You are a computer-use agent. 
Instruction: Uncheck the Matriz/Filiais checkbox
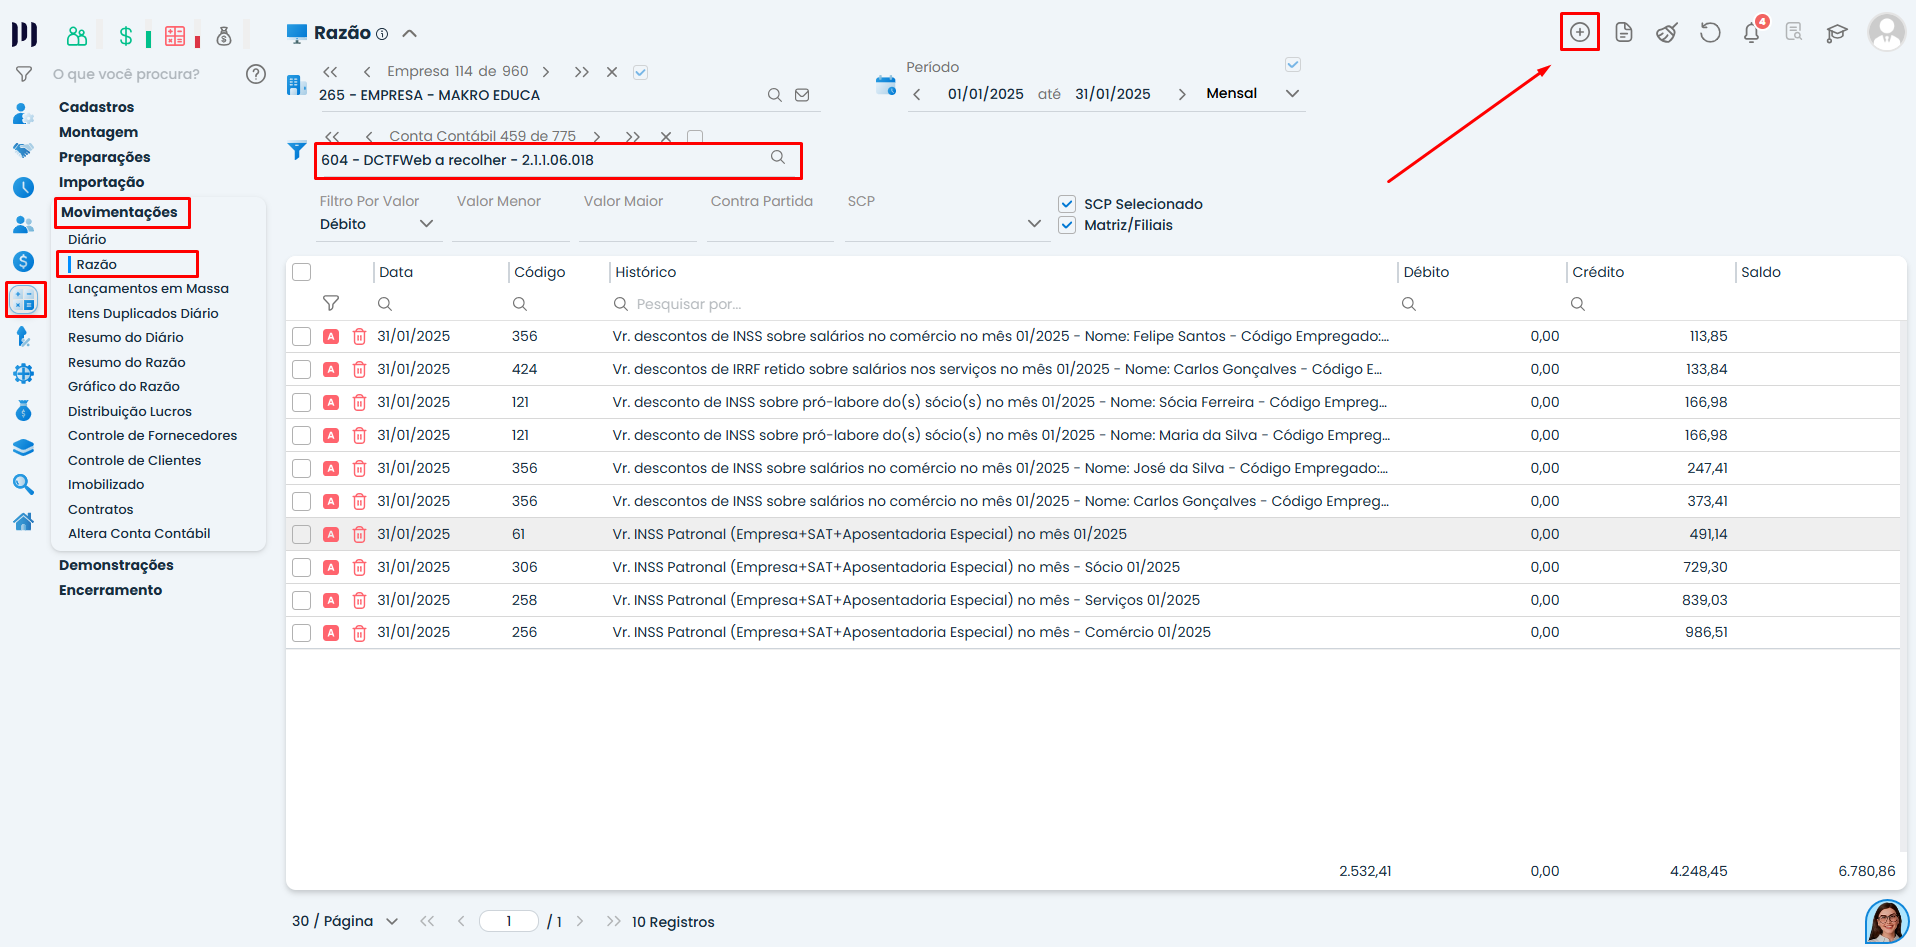pos(1067,225)
